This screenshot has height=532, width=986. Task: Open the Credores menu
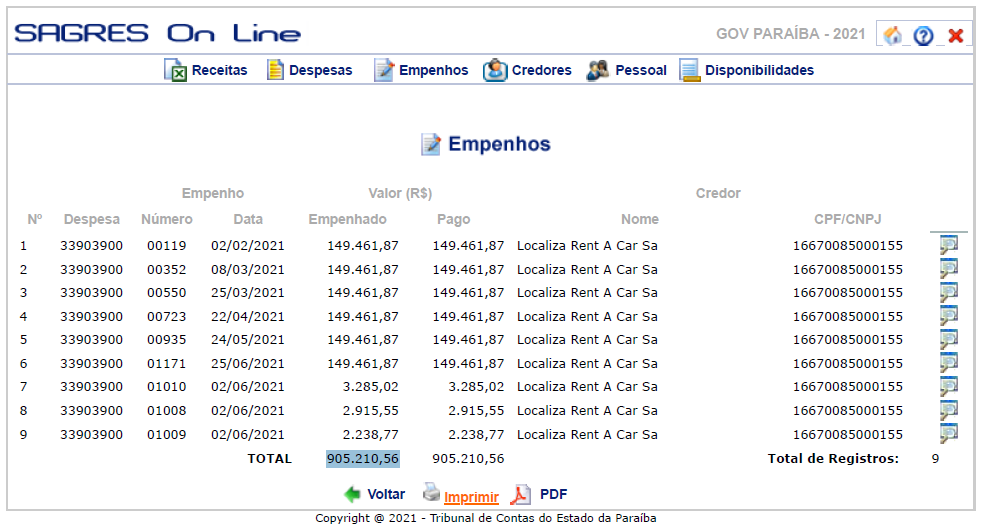[541, 70]
